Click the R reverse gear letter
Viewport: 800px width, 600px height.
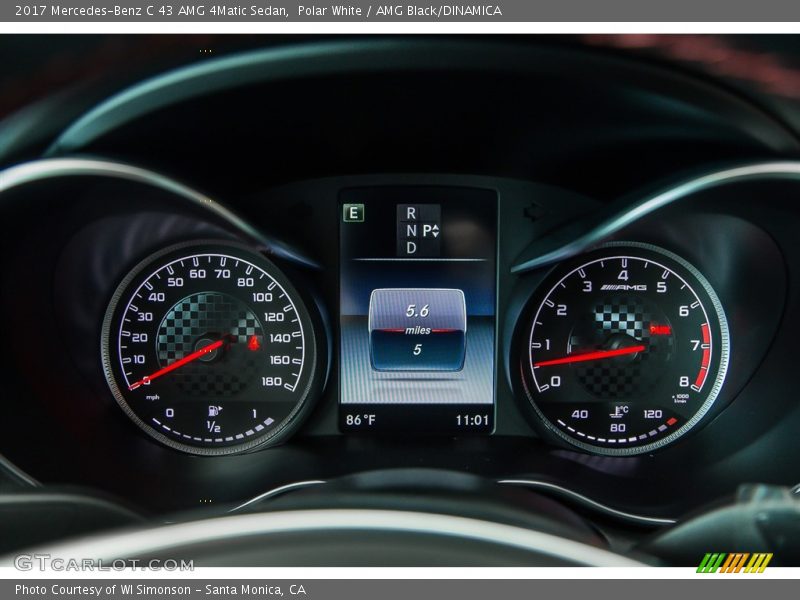click(x=411, y=213)
